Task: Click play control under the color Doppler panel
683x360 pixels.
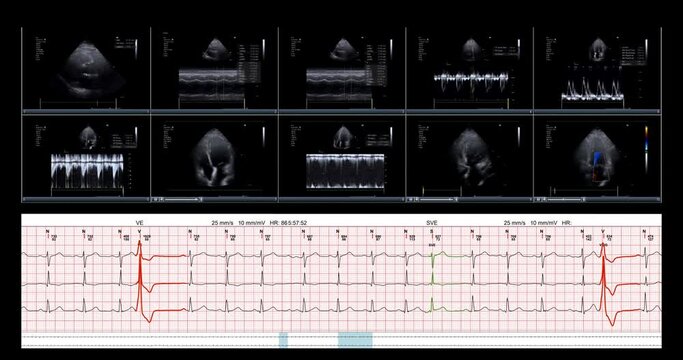Action: pos(538,200)
